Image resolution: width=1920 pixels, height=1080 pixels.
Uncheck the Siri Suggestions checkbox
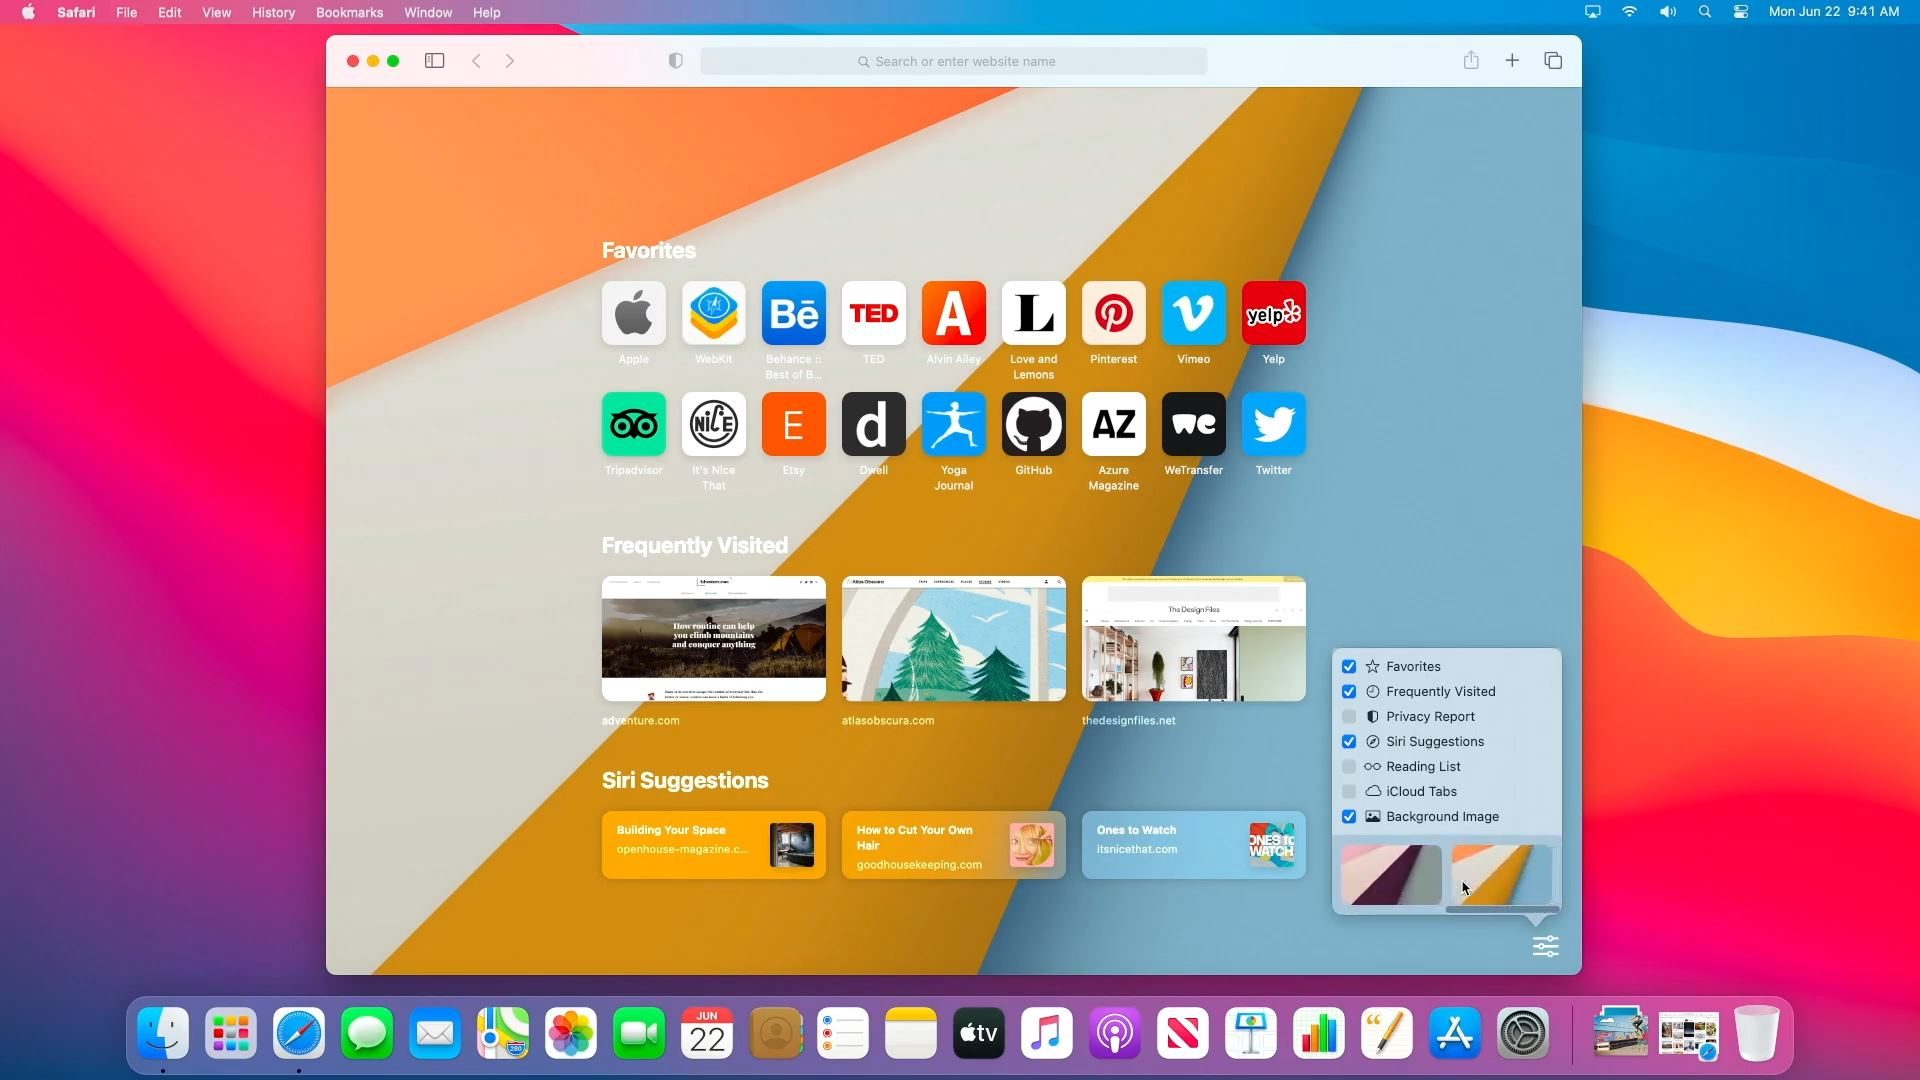tap(1349, 742)
